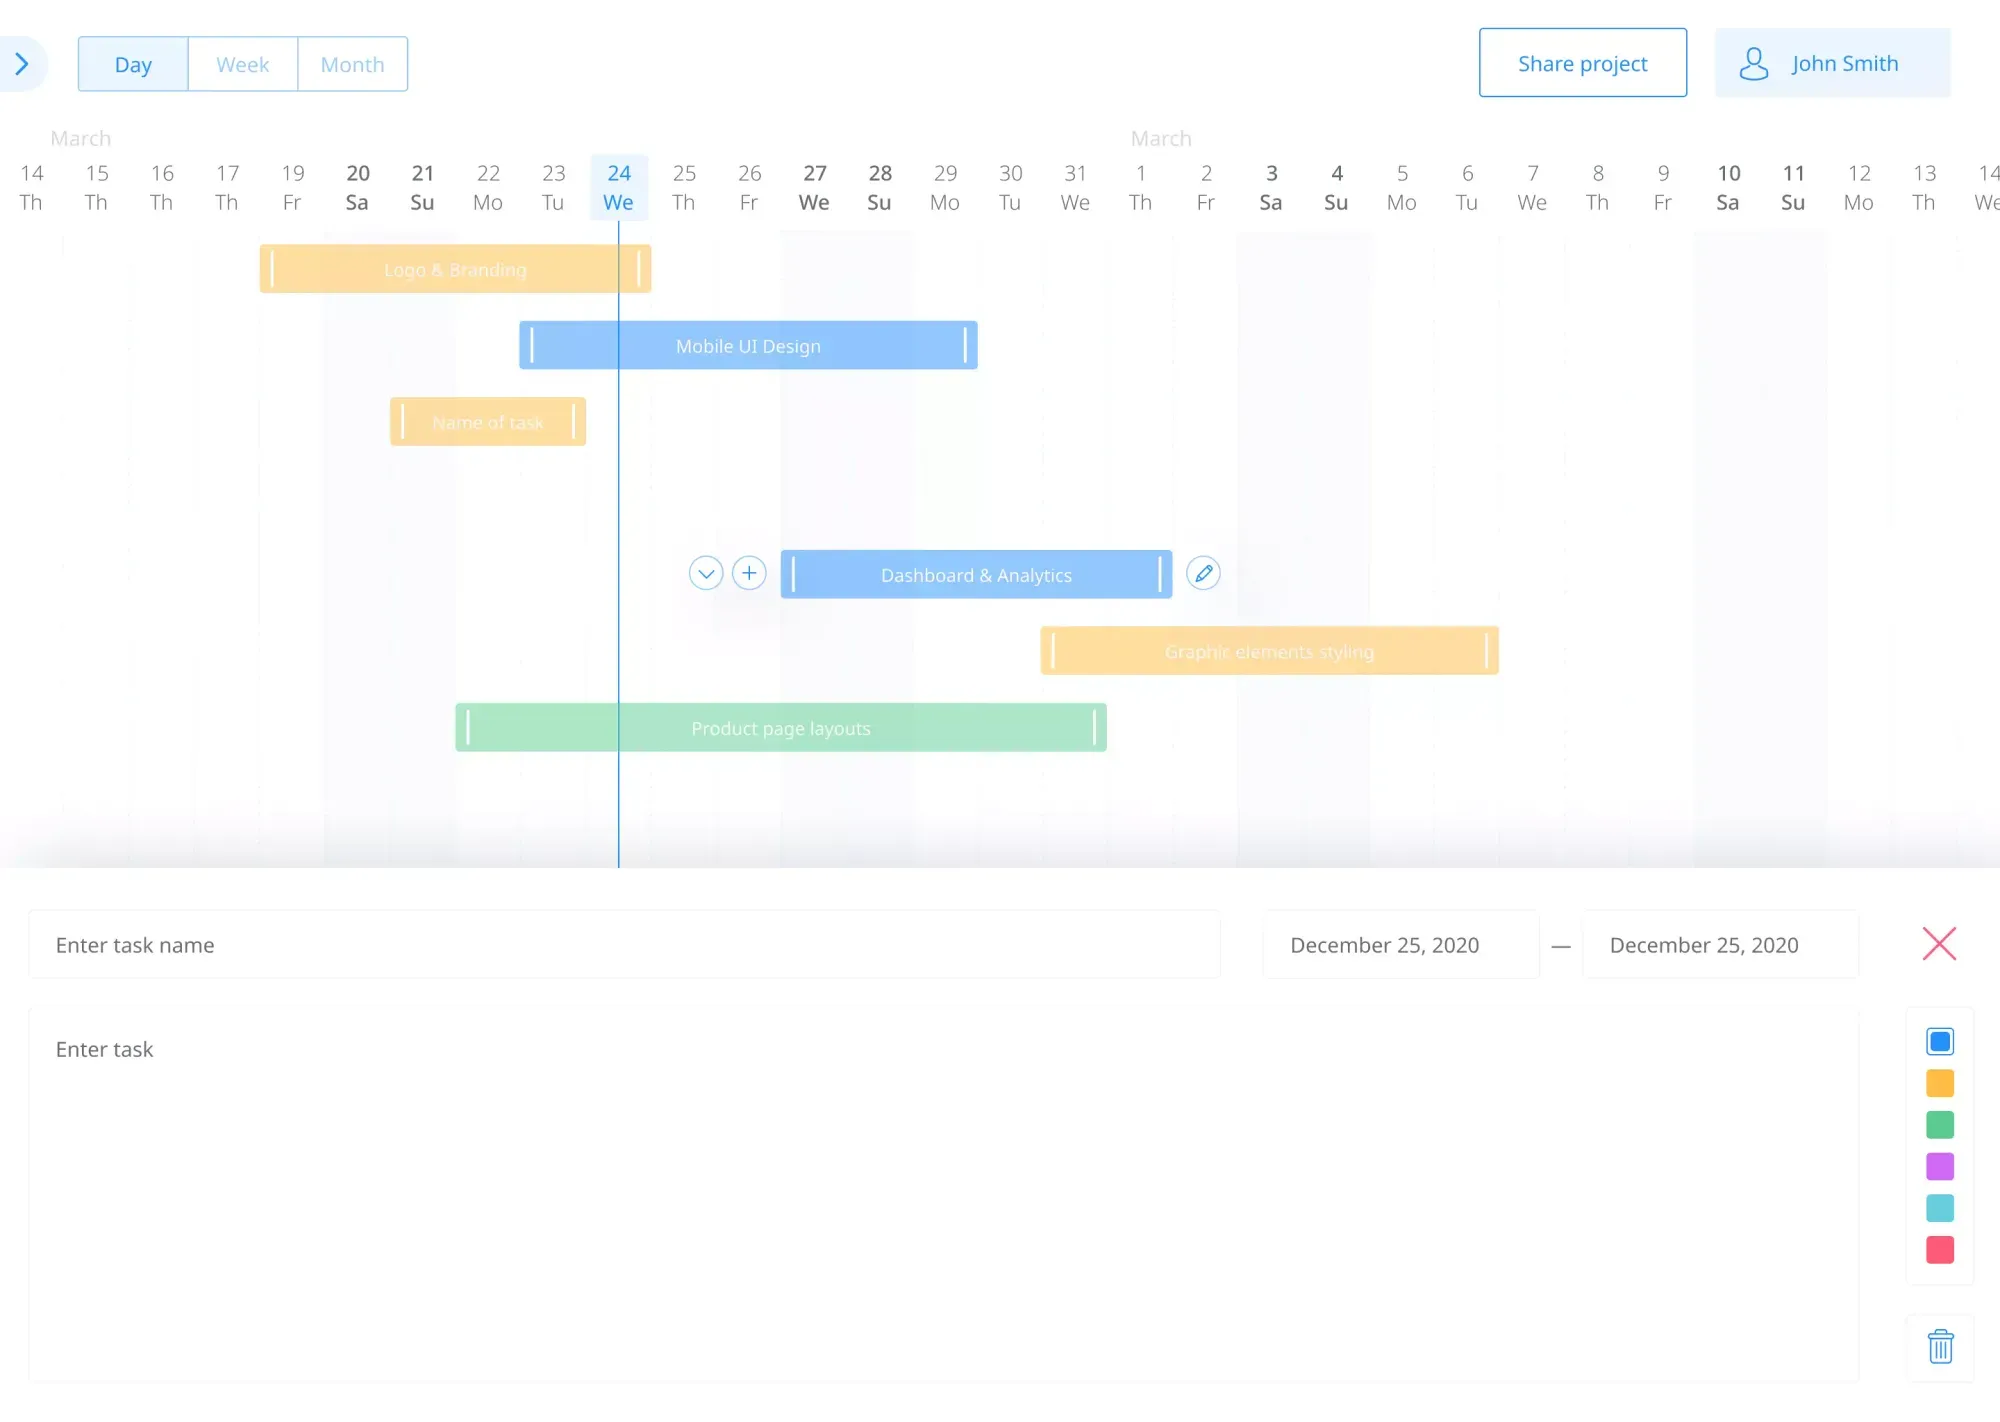
Task: Edit Dashboard & Analytics with the pencil icon
Action: 1203,572
